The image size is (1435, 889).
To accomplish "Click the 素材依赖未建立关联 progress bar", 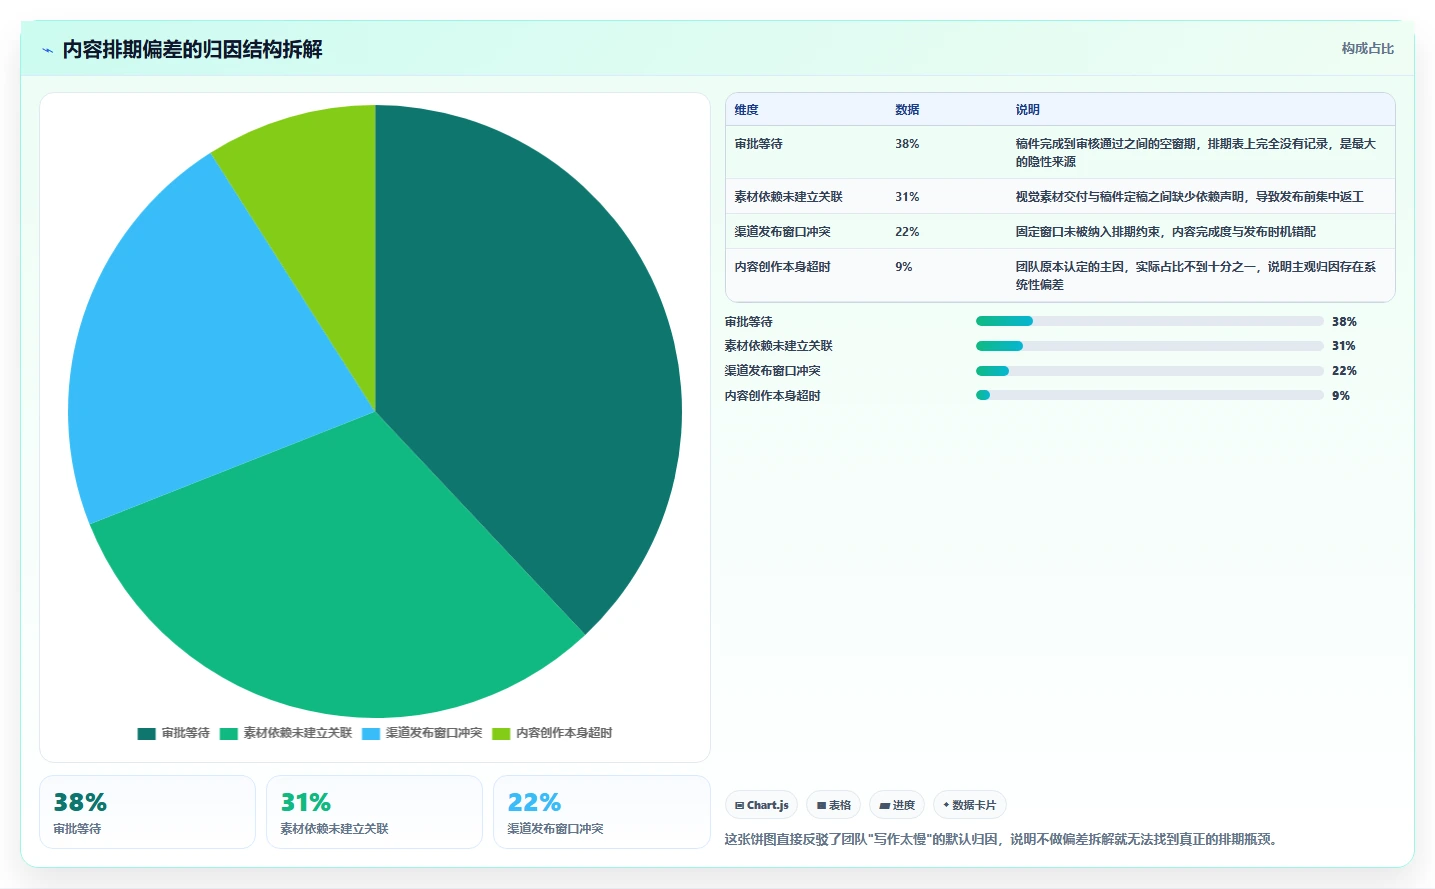I will 1150,346.
